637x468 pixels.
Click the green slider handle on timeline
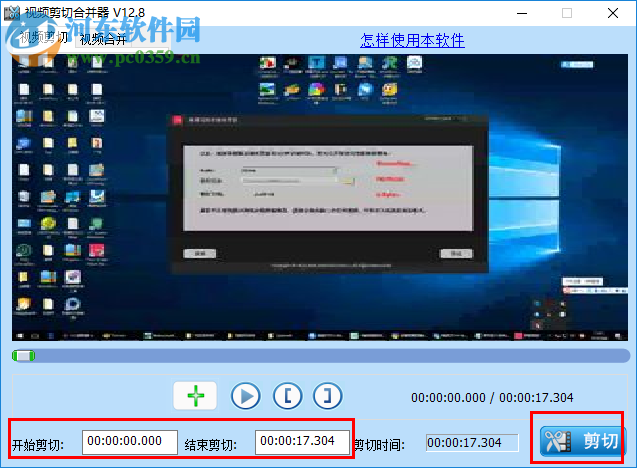pyautogui.click(x=24, y=356)
